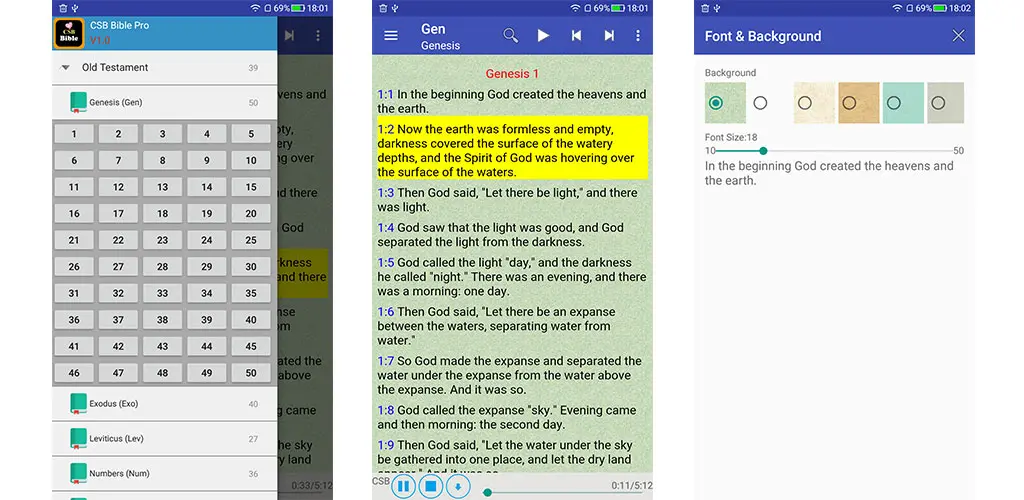This screenshot has height=500, width=1024.
Task: Tap verse 1:1 In the beginning
Action: pyautogui.click(x=512, y=101)
